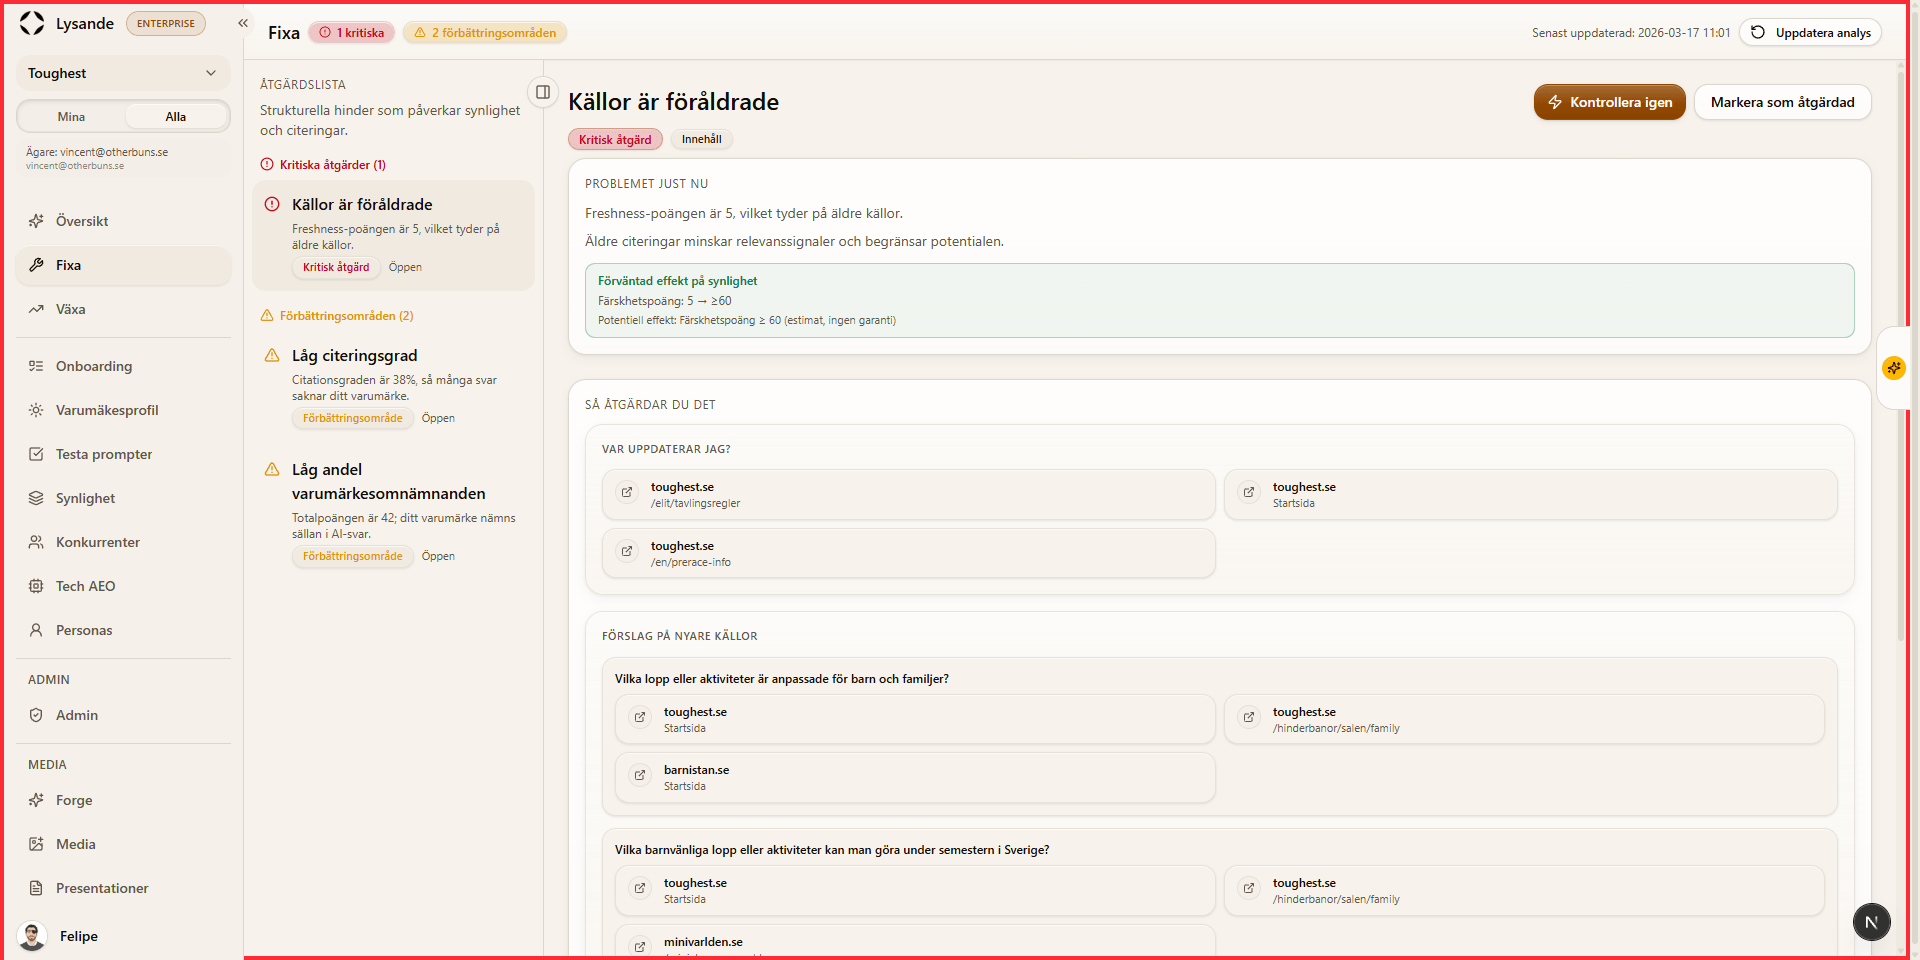Open external link for toughest.se /elit/tavlingsregler
The image size is (1920, 960).
pos(627,493)
